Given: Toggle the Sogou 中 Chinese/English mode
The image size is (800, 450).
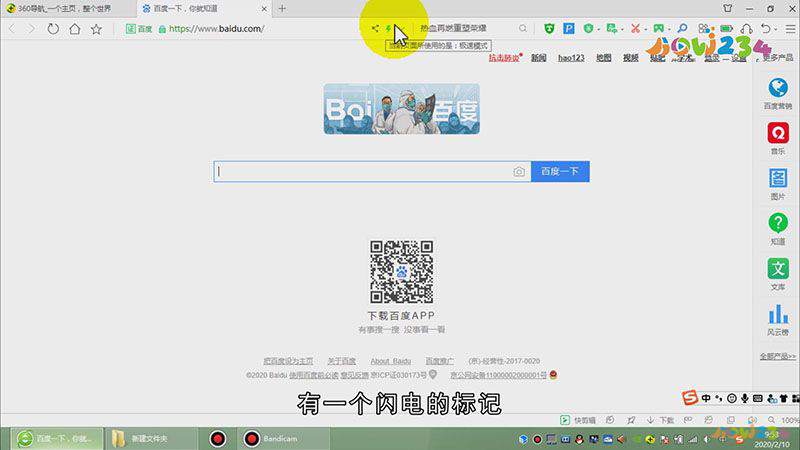Looking at the screenshot, I should point(706,398).
